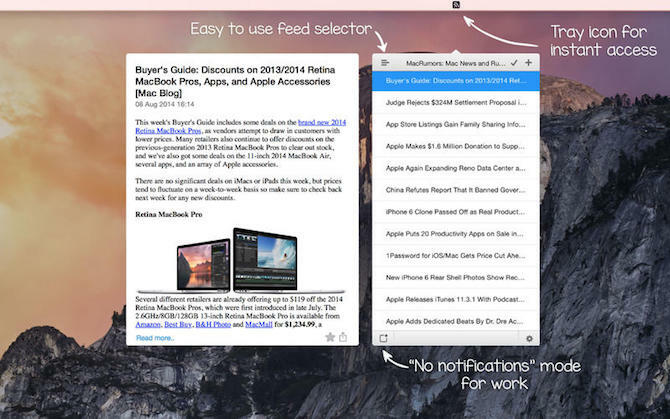Image resolution: width=670 pixels, height=419 pixels.
Task: Select highlighted 'Buyer's Guide: Discounts' feed item
Action: coord(456,81)
